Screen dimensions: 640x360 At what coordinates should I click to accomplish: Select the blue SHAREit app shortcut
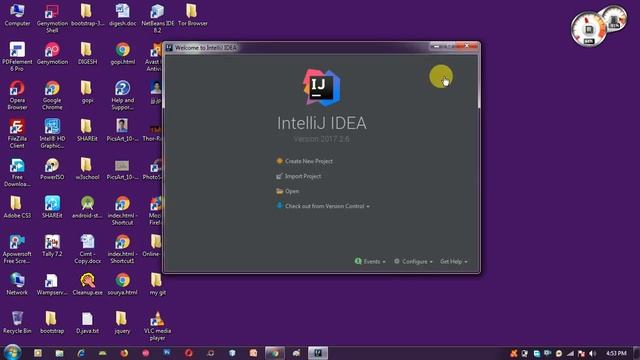[x=52, y=207]
